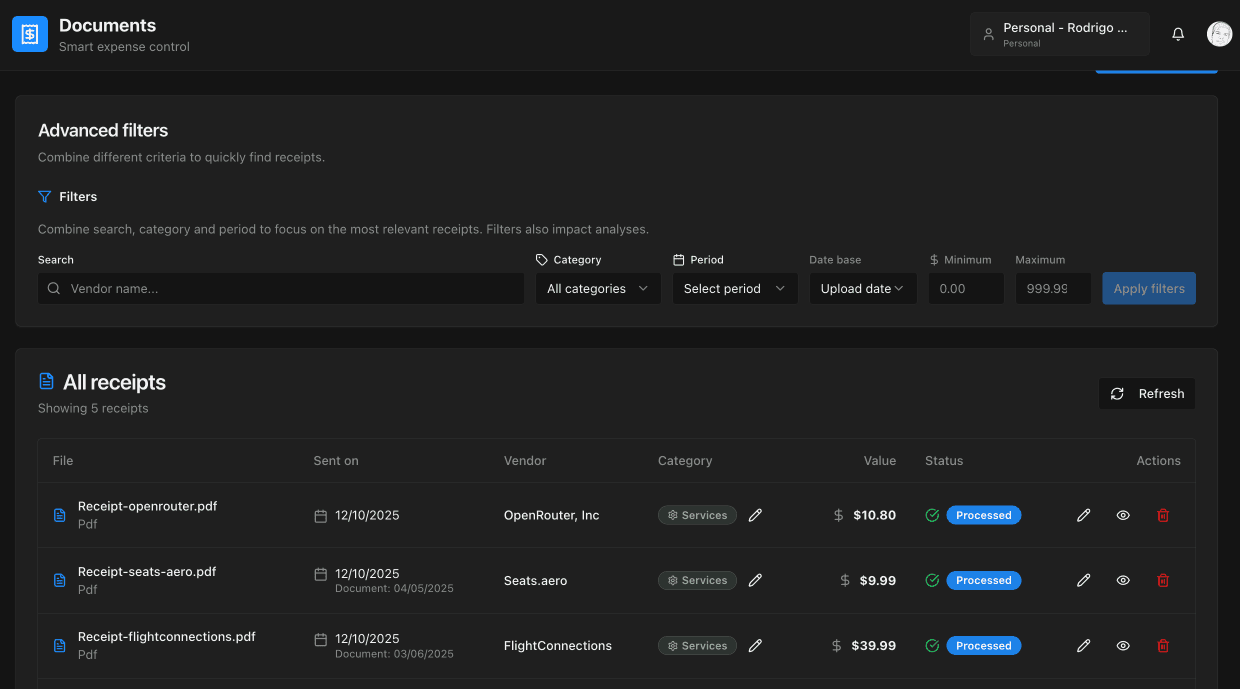1240x689 pixels.
Task: Click the Processed status badge for FlightConnections
Action: coord(984,645)
